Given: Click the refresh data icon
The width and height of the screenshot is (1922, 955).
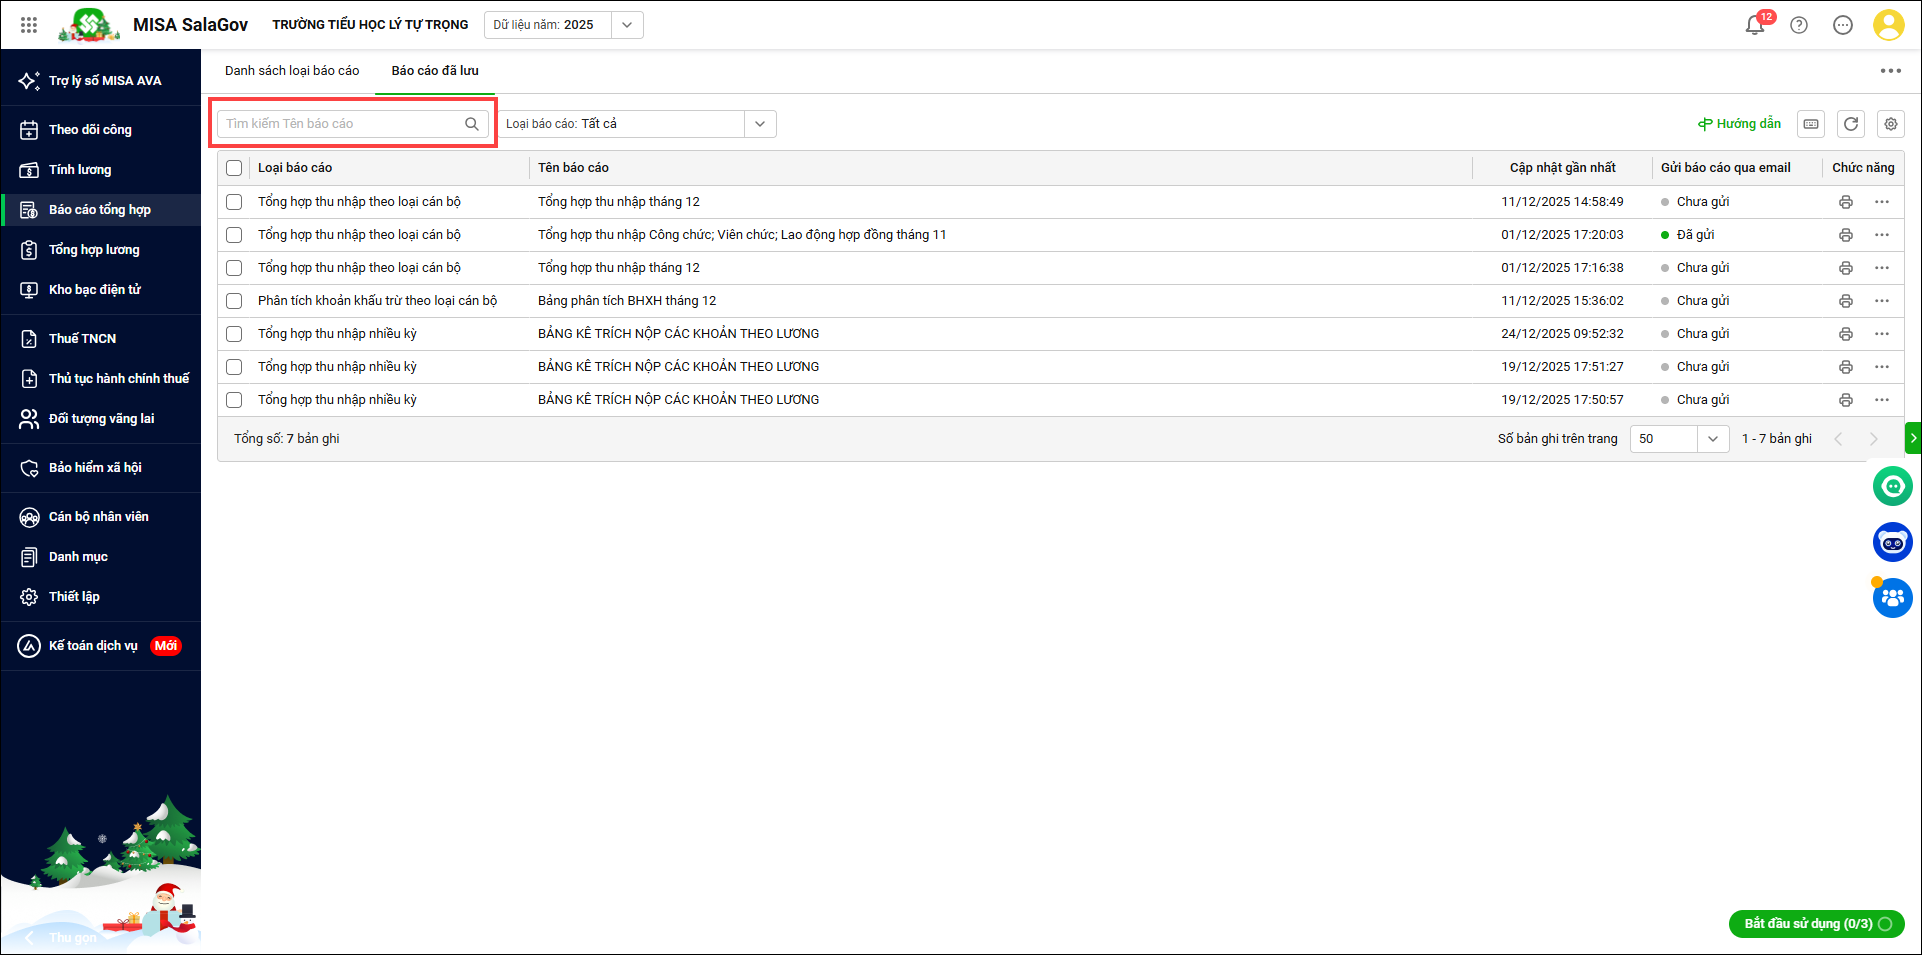Looking at the screenshot, I should coord(1851,124).
